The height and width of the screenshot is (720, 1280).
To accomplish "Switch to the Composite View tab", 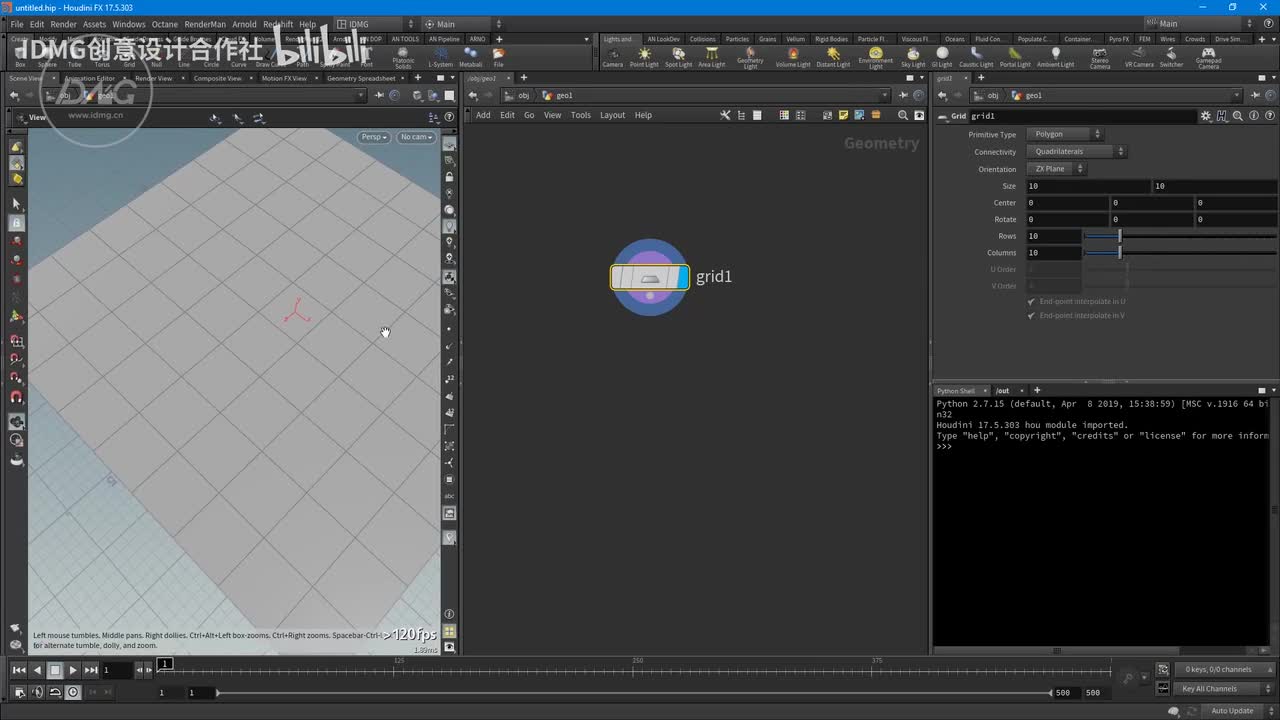I will coord(217,78).
